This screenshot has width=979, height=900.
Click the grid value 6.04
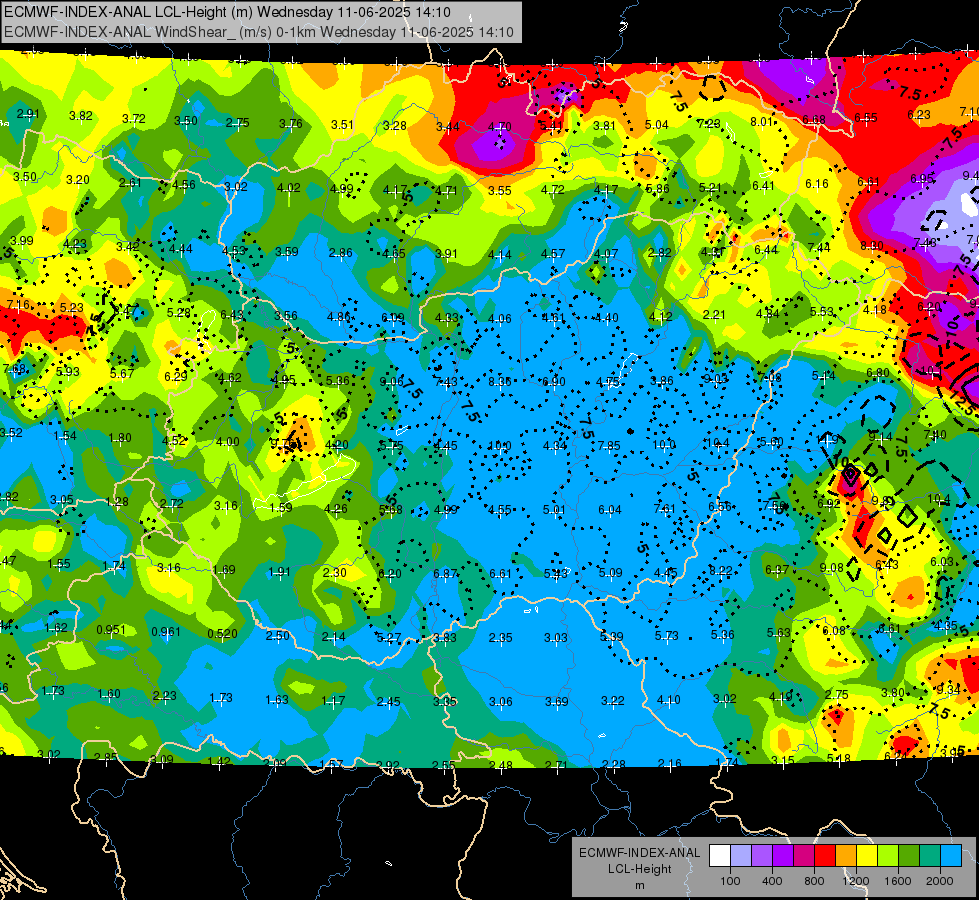coord(610,510)
